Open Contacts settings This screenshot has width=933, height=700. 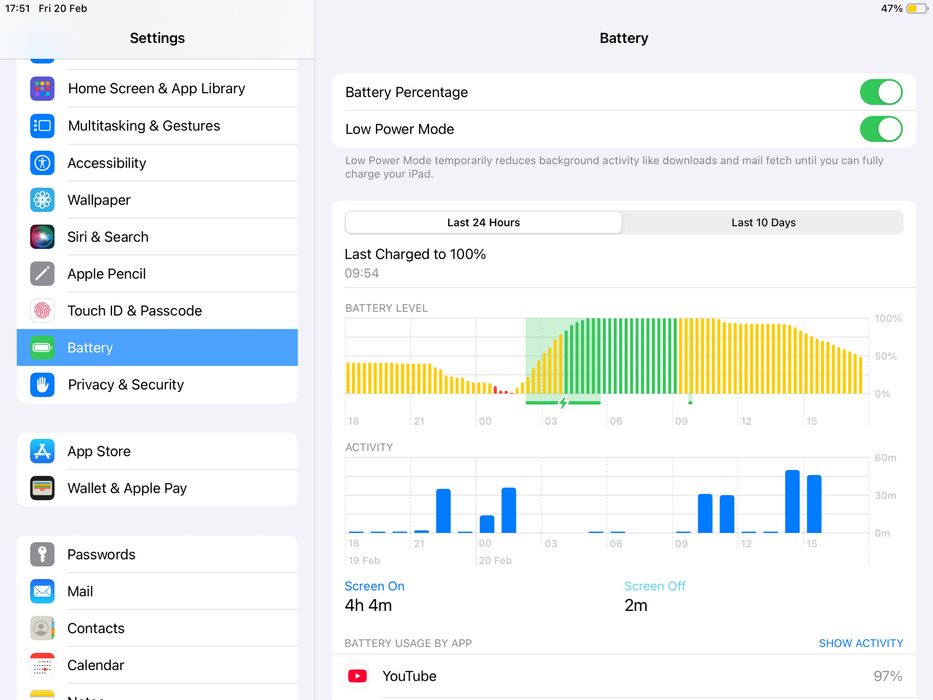tap(157, 628)
